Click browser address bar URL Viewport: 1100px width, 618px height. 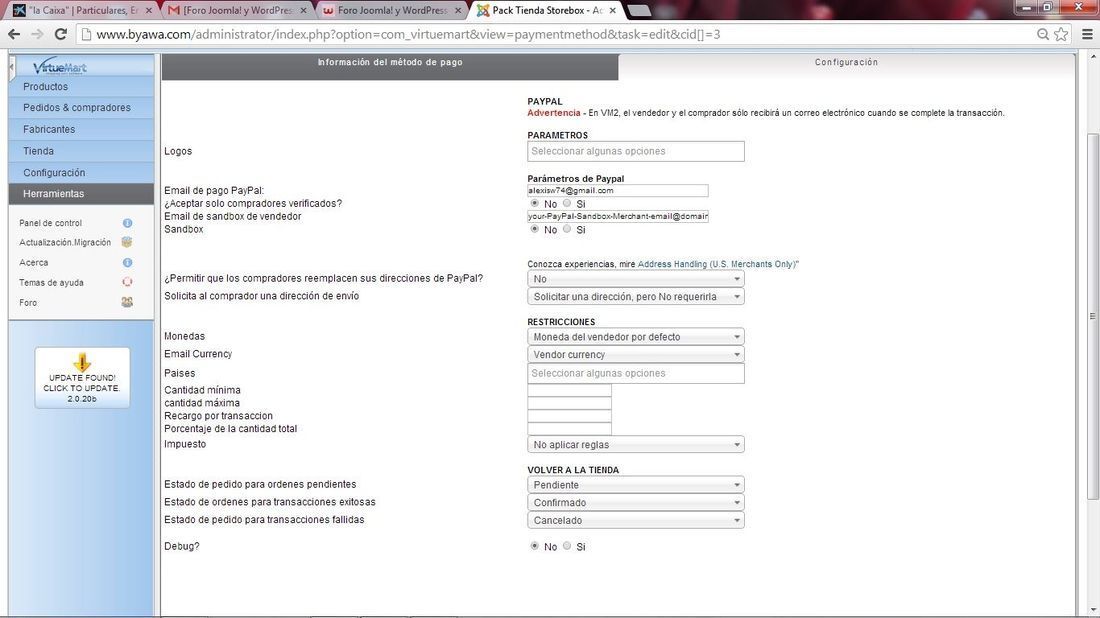(408, 34)
